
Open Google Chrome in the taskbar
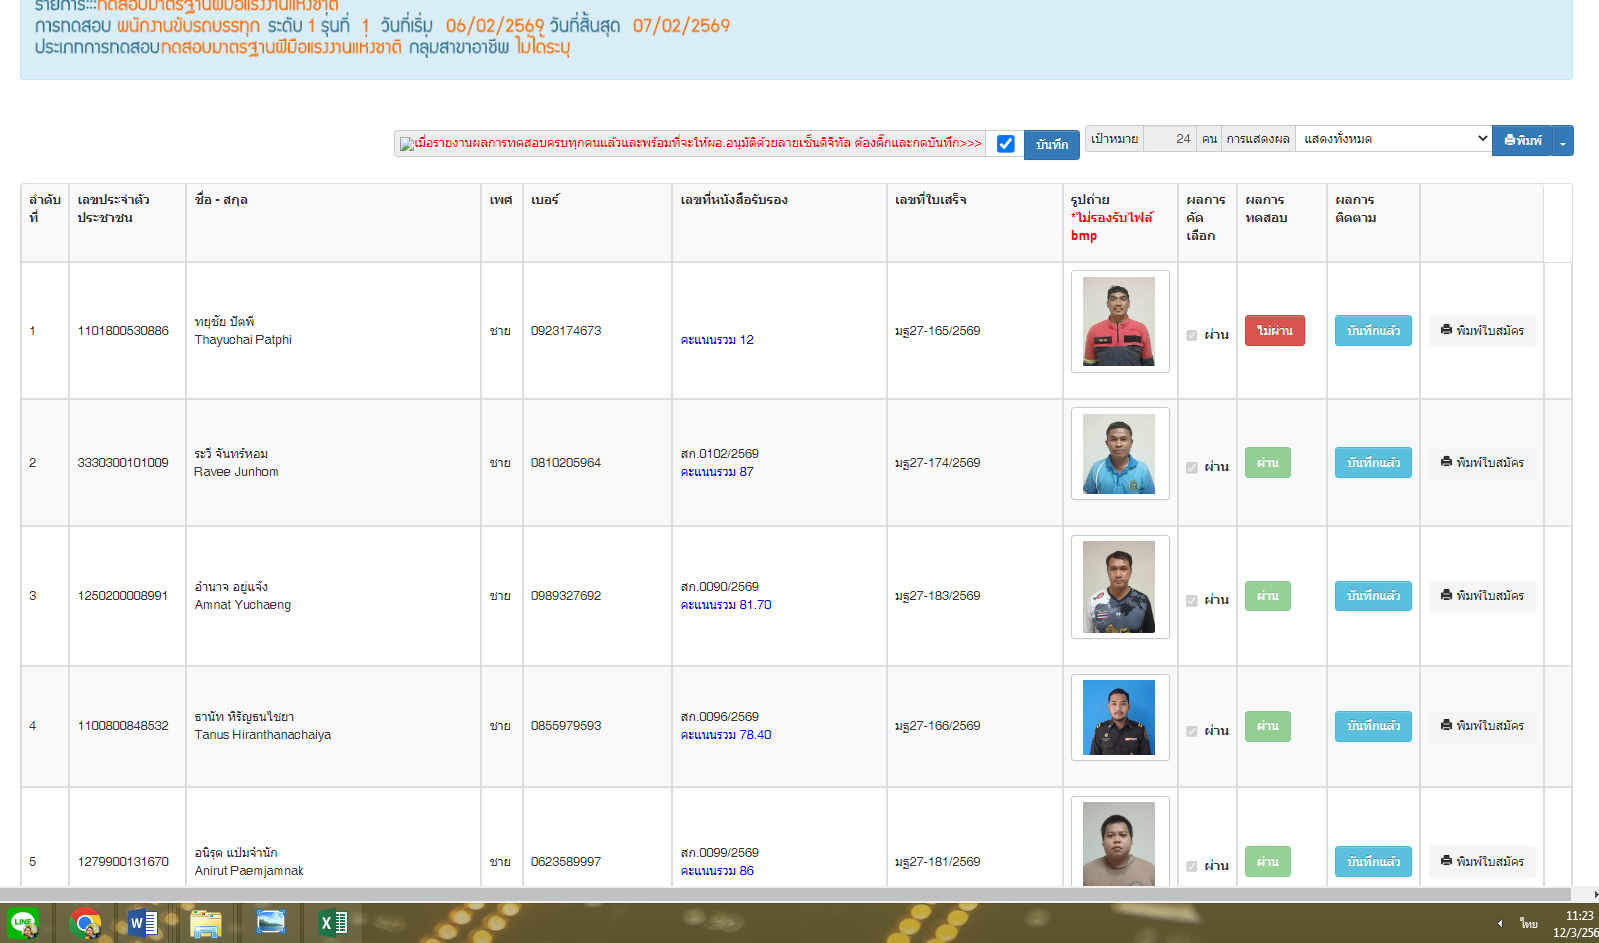(86, 923)
